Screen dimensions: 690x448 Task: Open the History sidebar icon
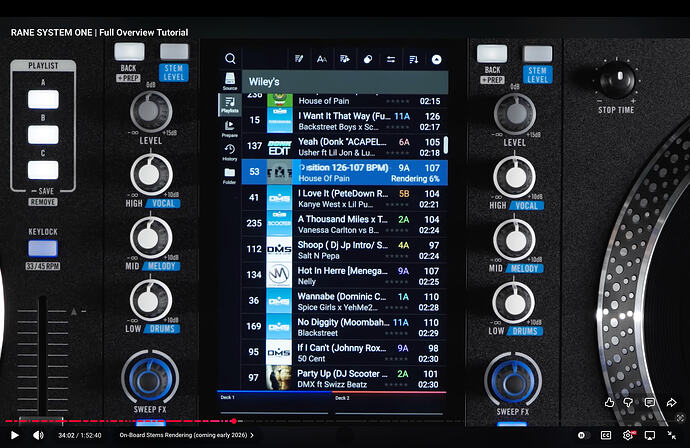[230, 152]
